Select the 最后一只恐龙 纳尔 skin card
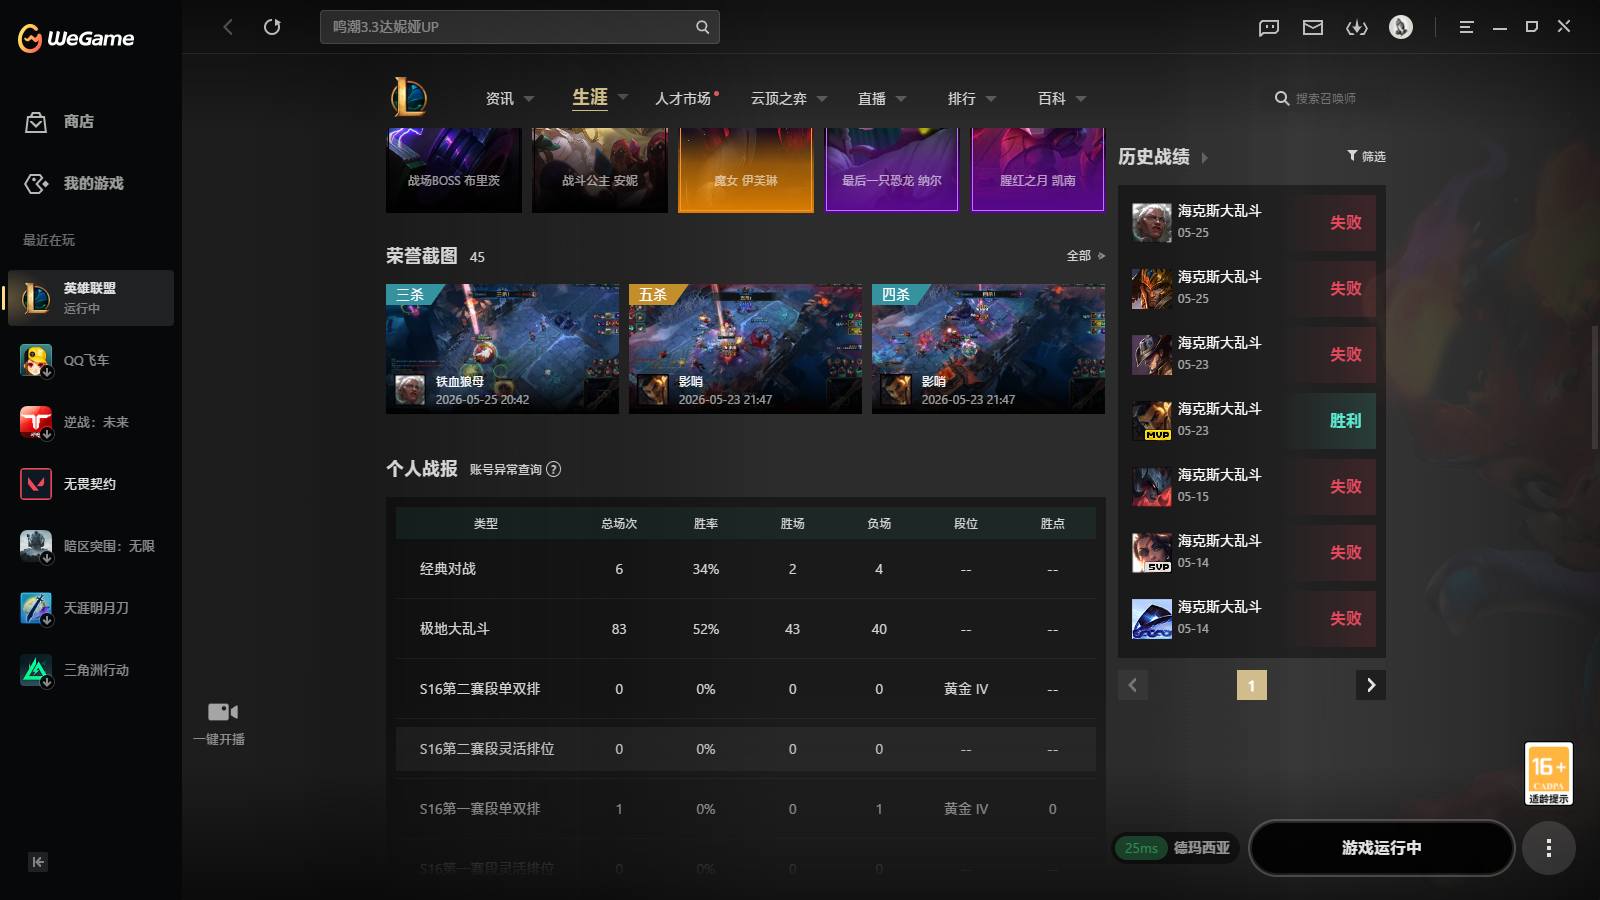The height and width of the screenshot is (900, 1600). click(892, 170)
